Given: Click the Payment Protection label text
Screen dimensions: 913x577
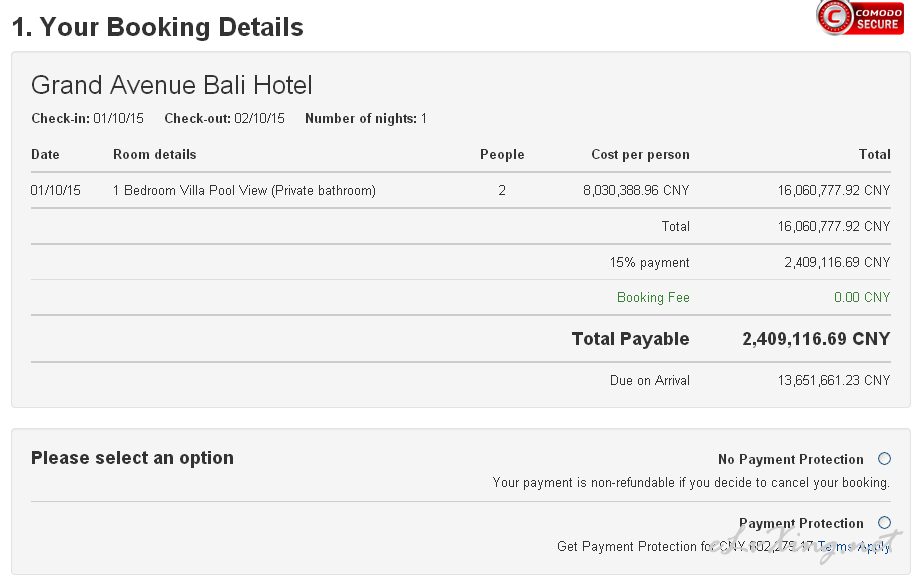Looking at the screenshot, I should pyautogui.click(x=801, y=523).
